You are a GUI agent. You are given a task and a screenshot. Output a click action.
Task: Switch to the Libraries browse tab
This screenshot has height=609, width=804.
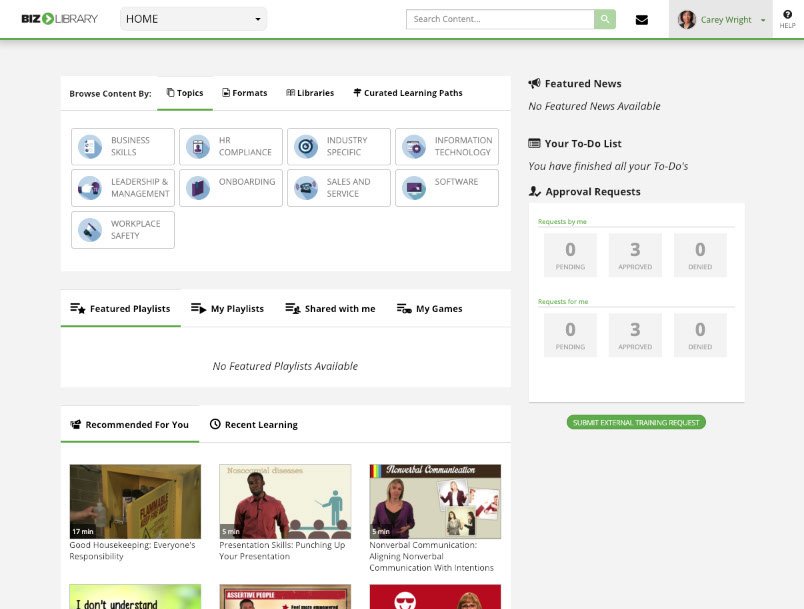[310, 93]
